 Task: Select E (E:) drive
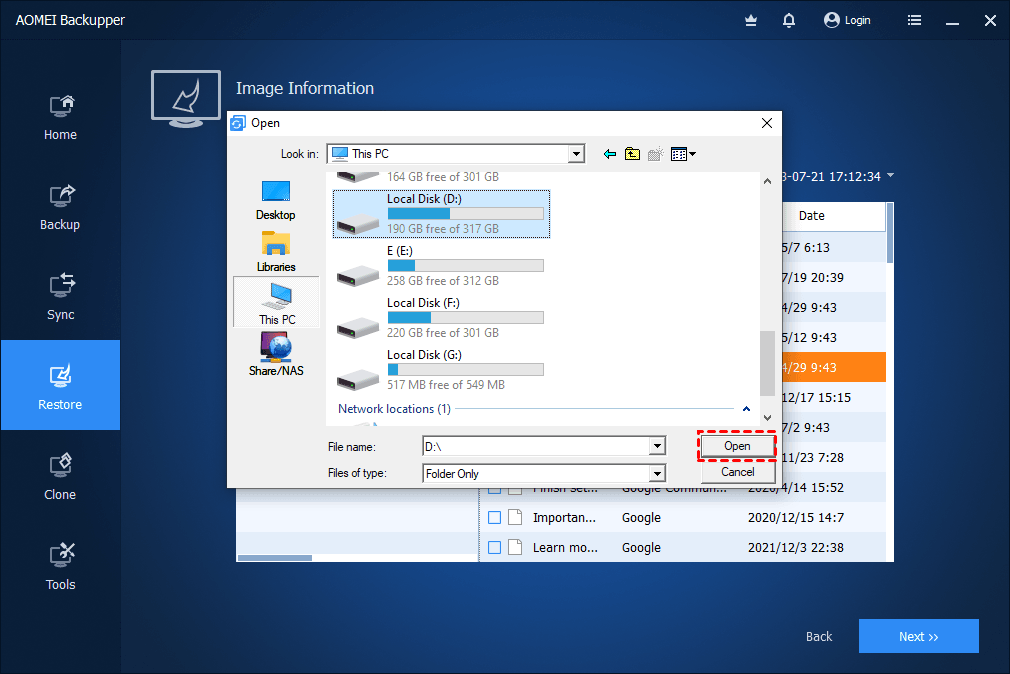(441, 265)
